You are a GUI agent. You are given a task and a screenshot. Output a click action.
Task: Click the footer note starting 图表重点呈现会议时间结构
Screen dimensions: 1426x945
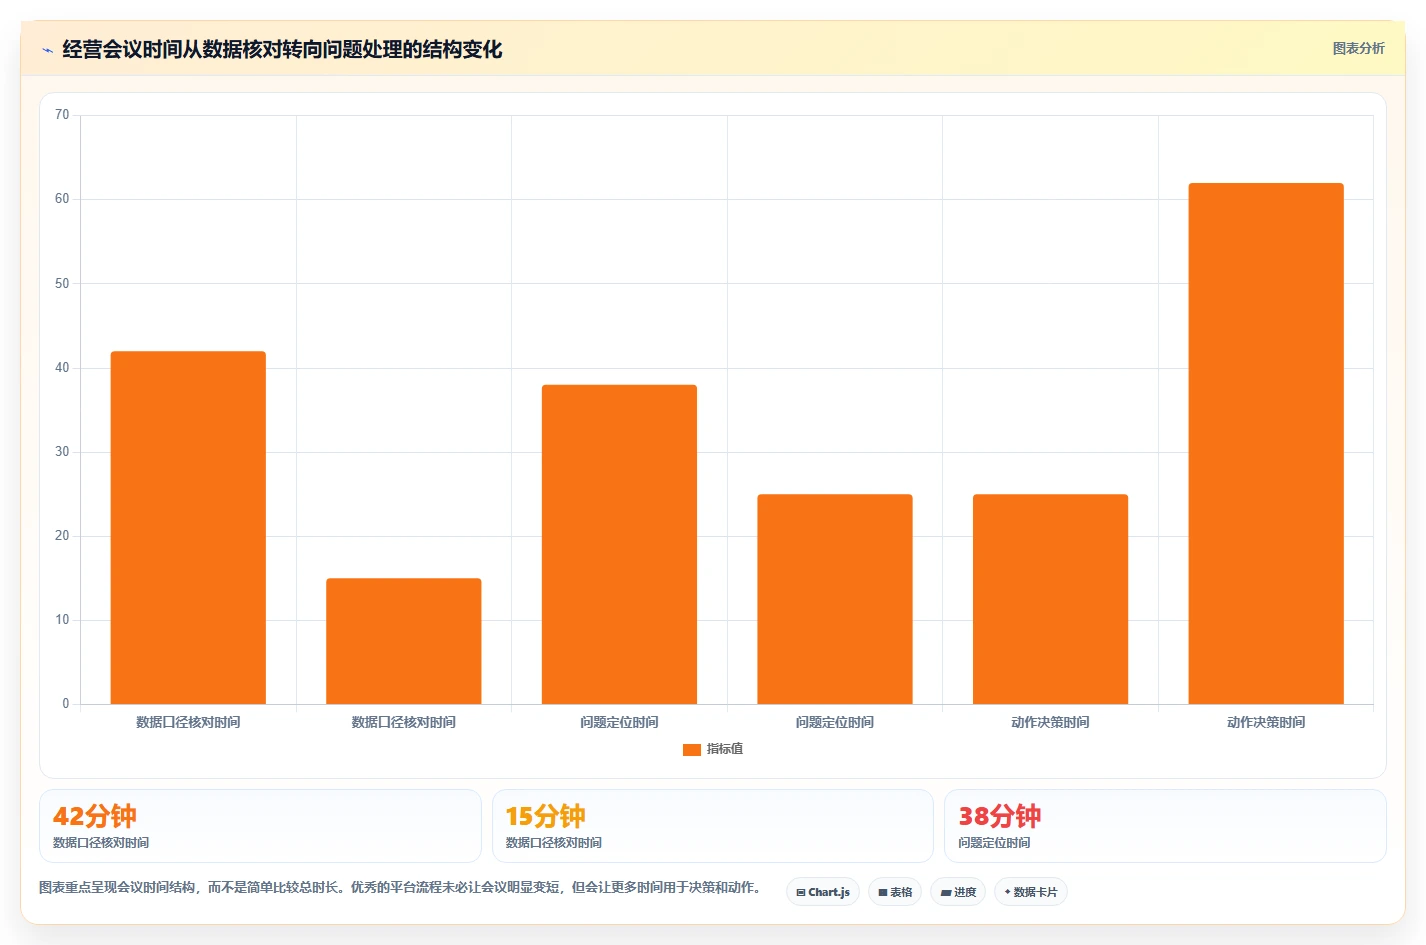click(402, 887)
